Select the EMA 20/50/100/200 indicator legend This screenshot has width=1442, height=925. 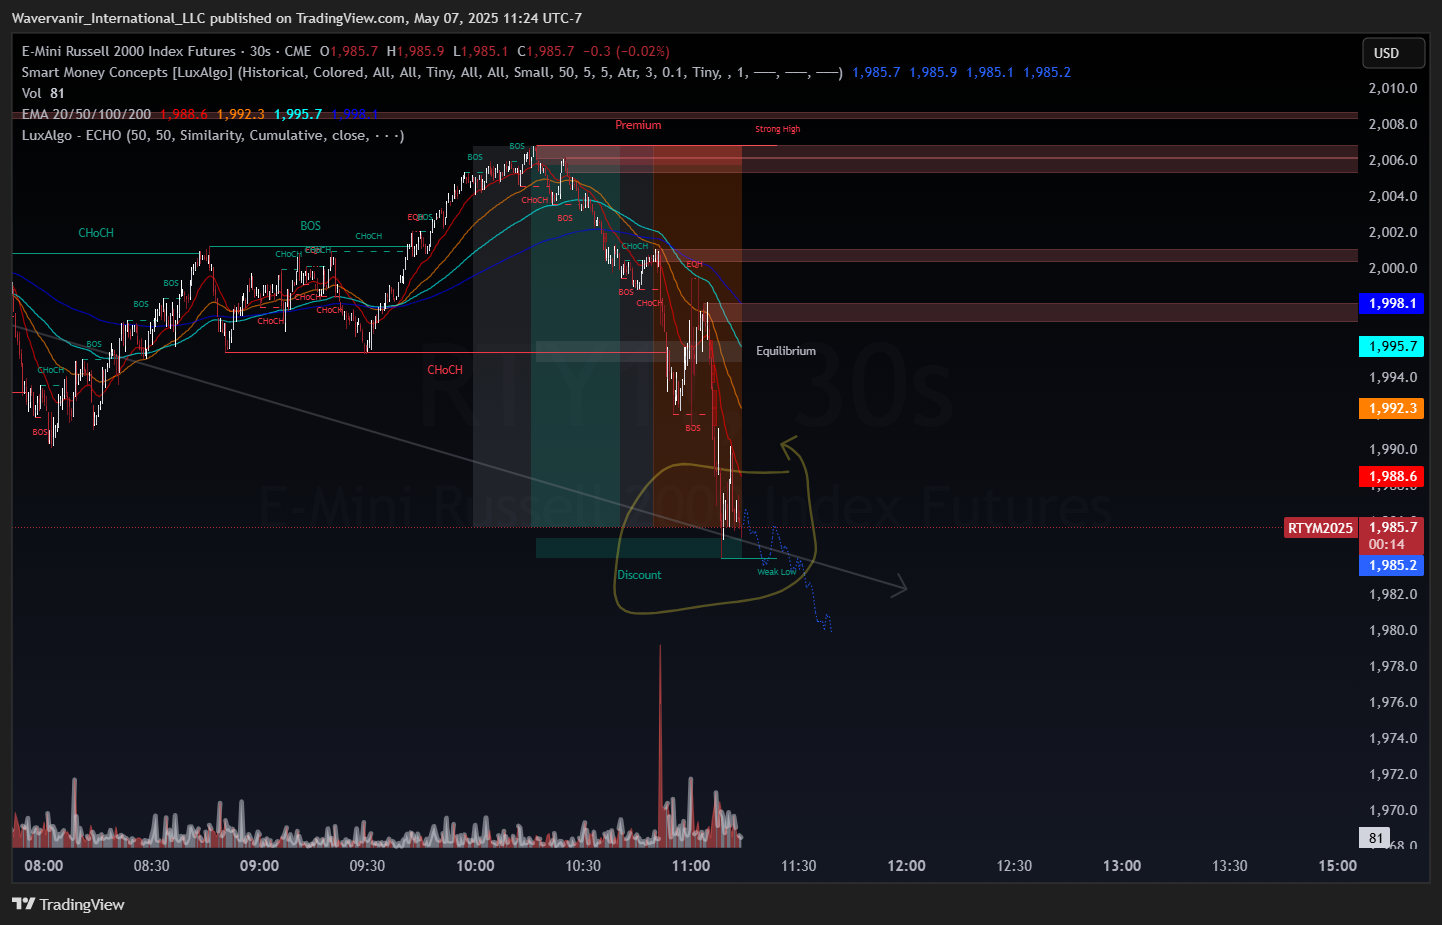click(x=86, y=114)
